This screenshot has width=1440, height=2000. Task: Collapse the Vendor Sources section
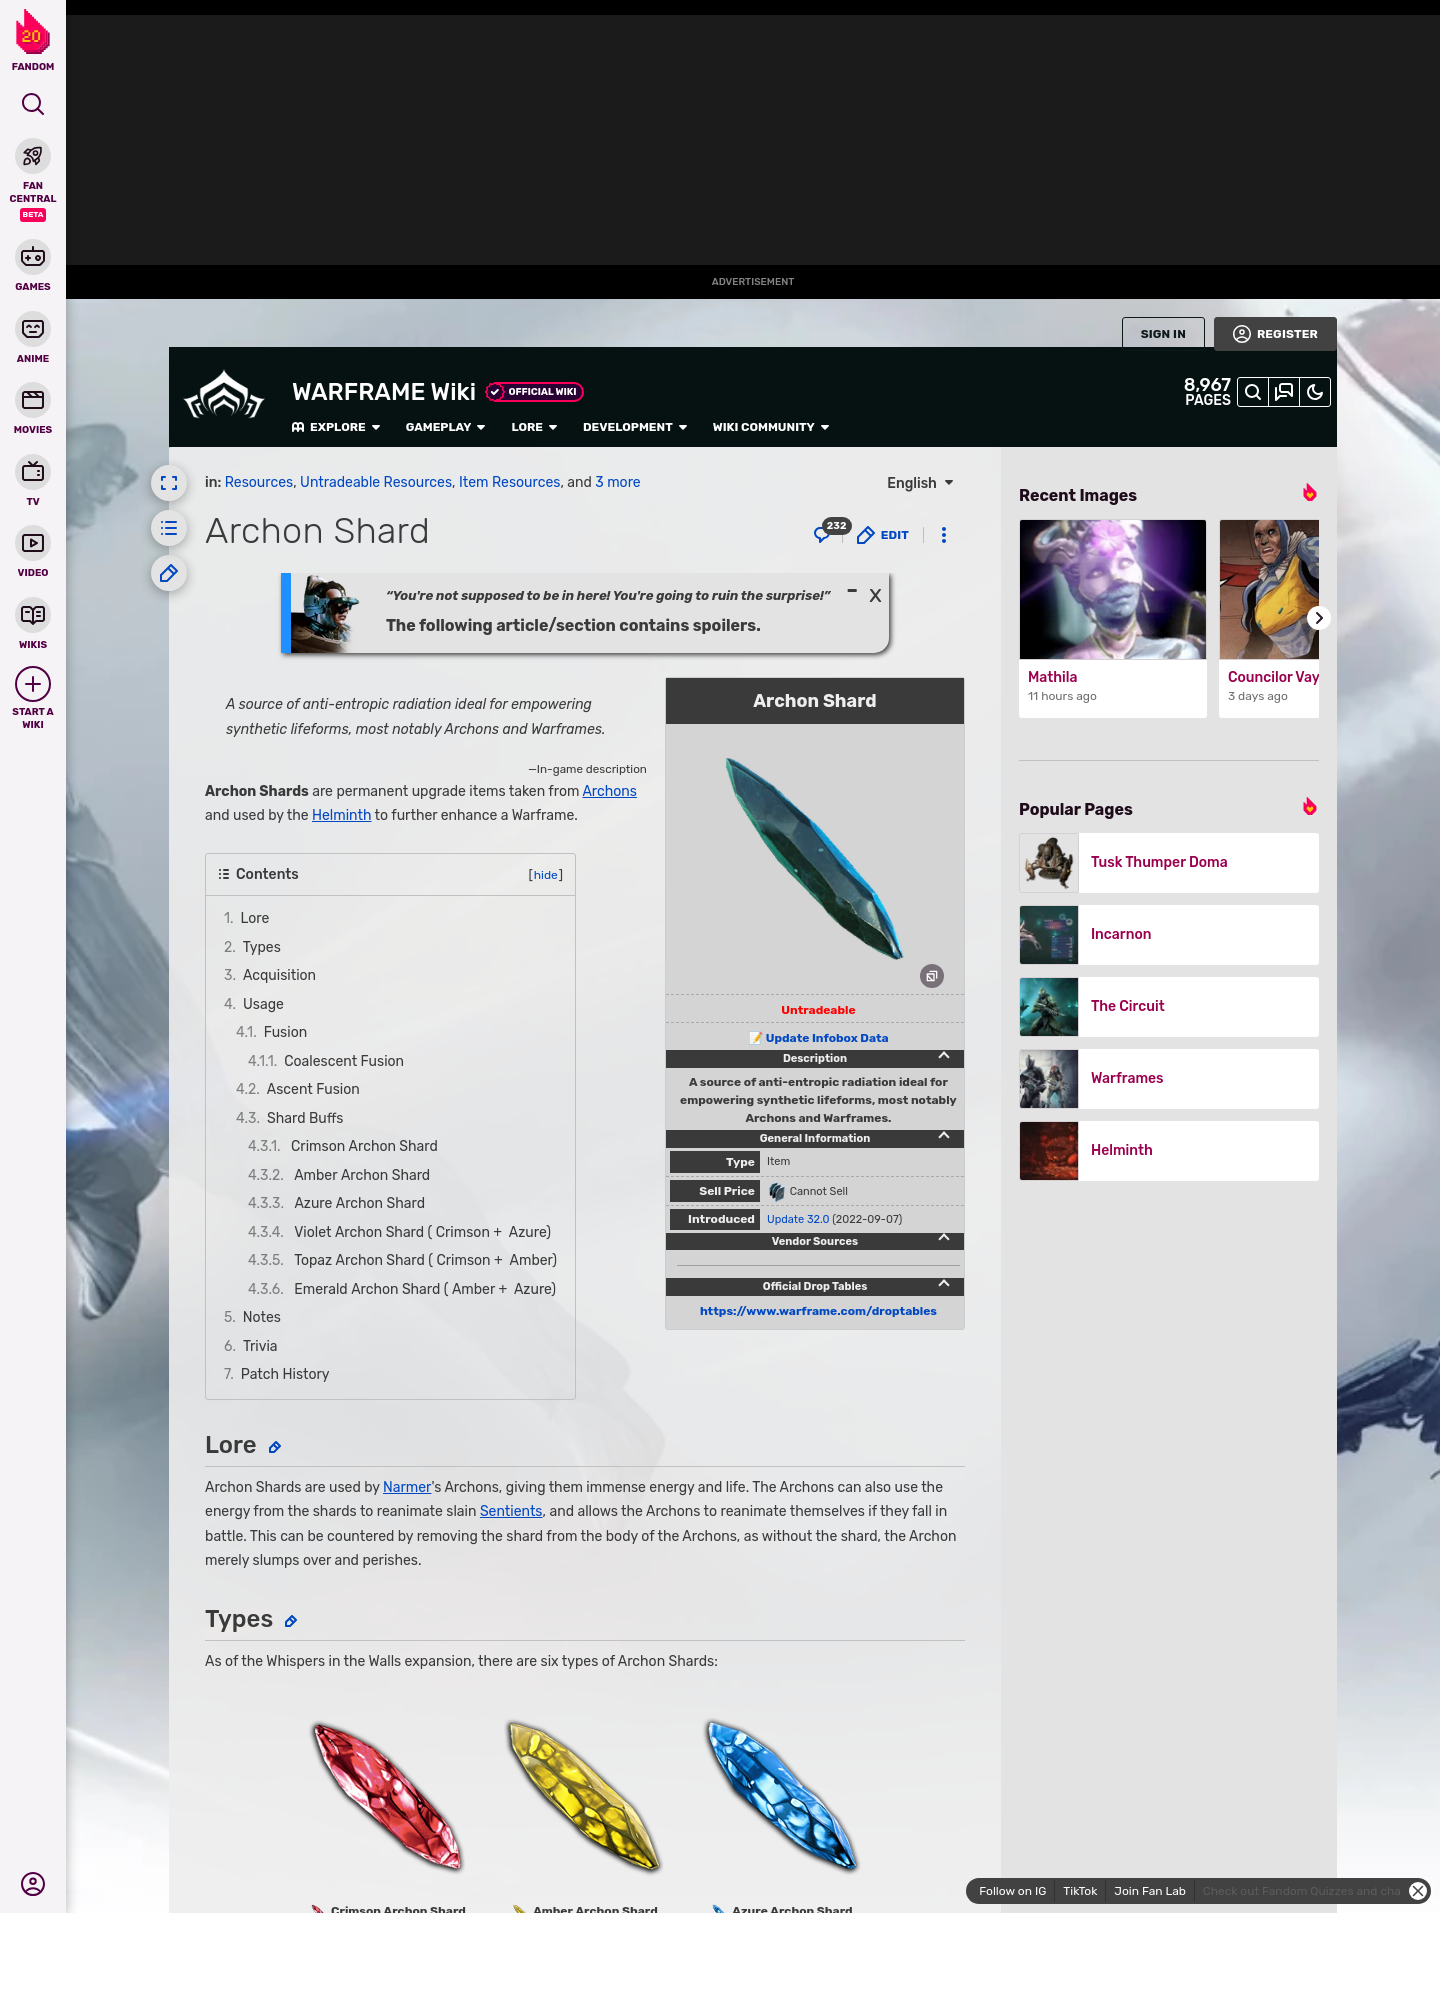click(944, 1238)
